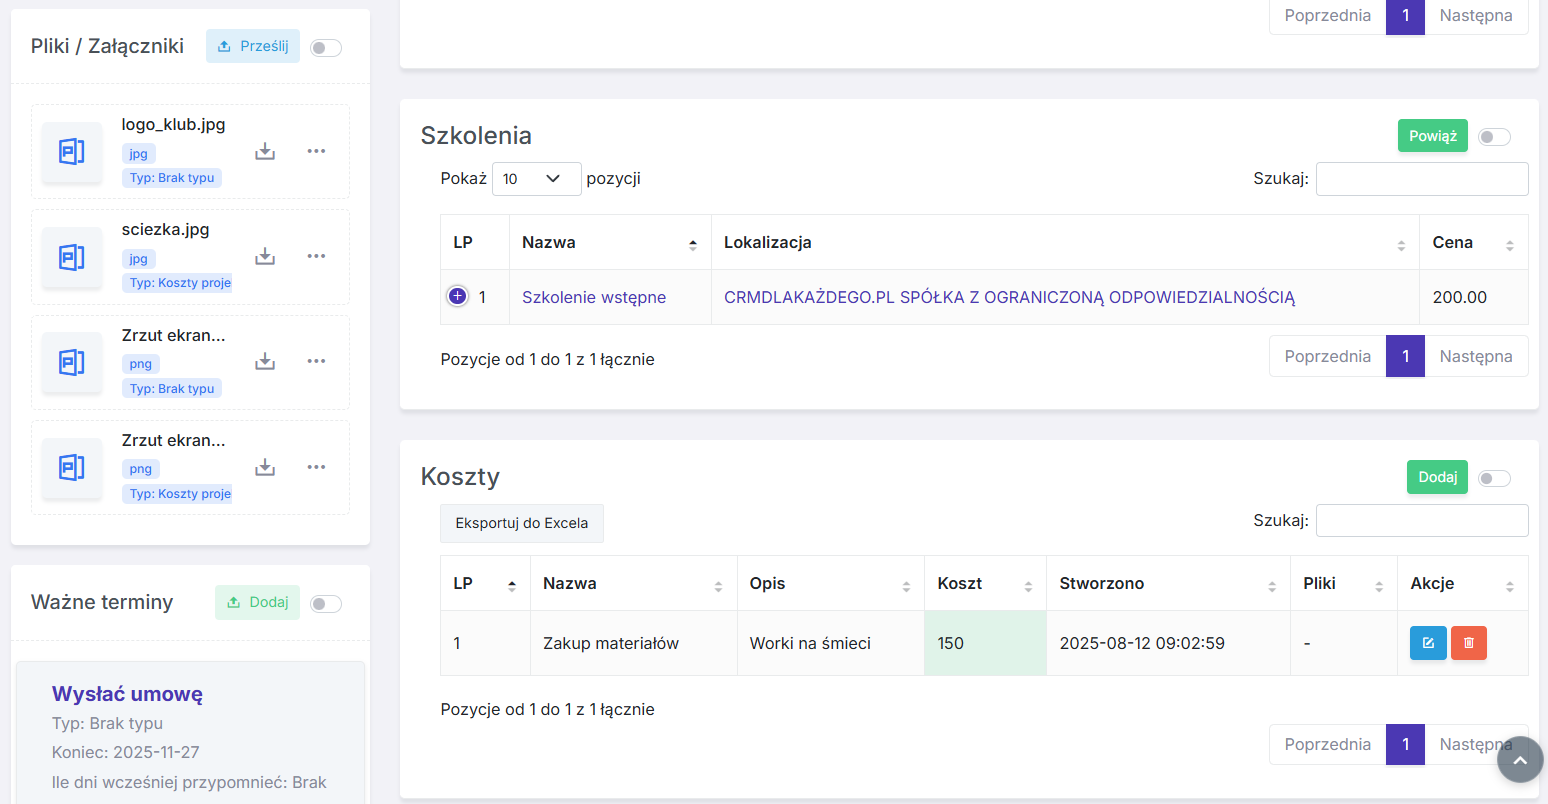Sort Koszty table by Akcje
The image size is (1548, 804).
click(x=1463, y=583)
